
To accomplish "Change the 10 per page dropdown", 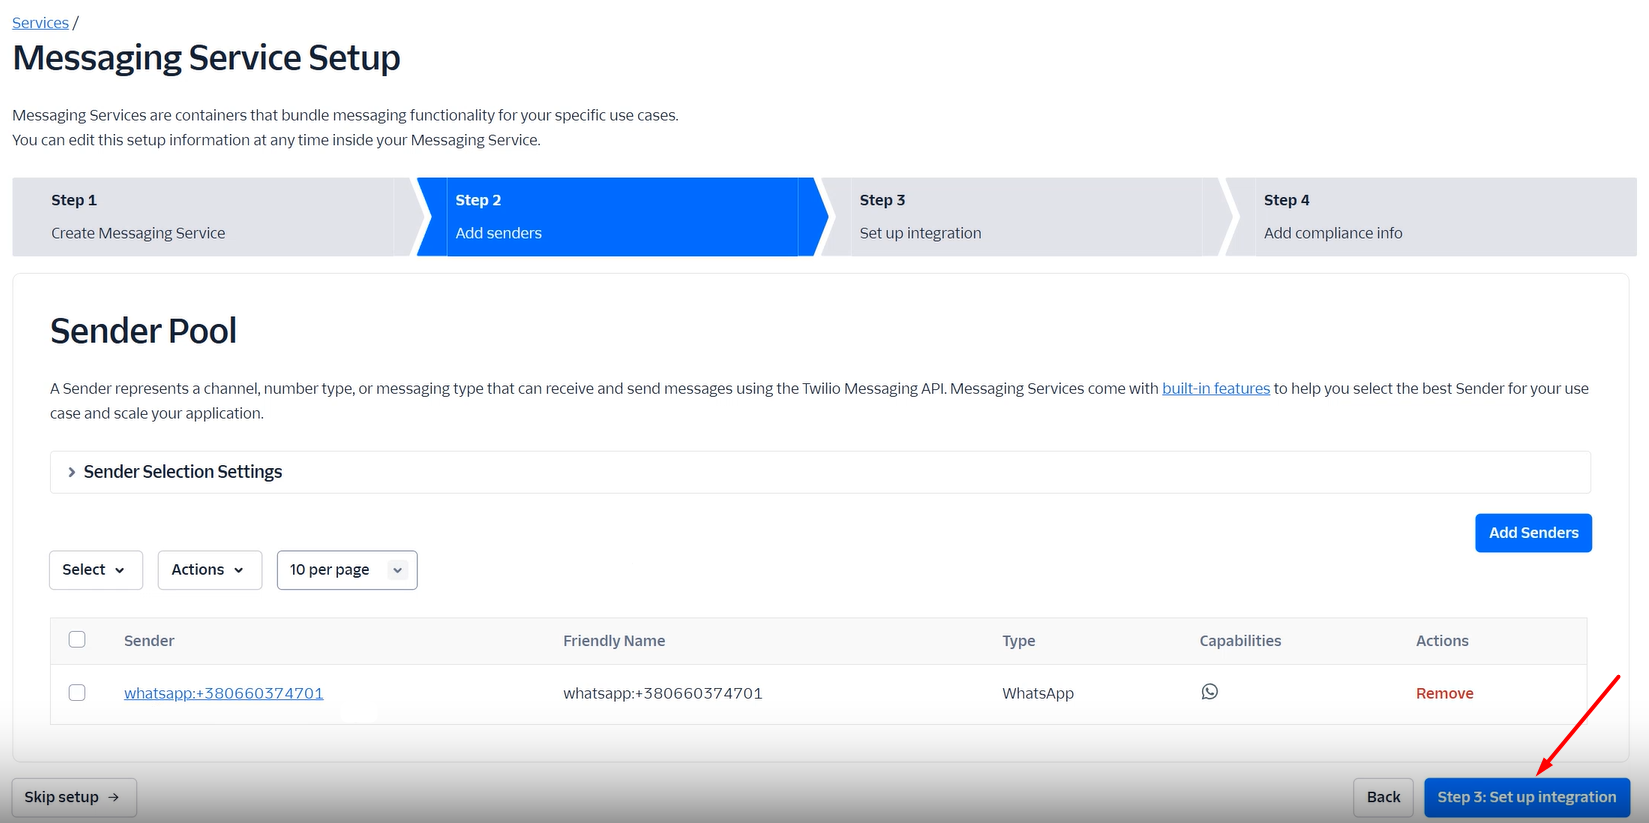I will tap(347, 570).
